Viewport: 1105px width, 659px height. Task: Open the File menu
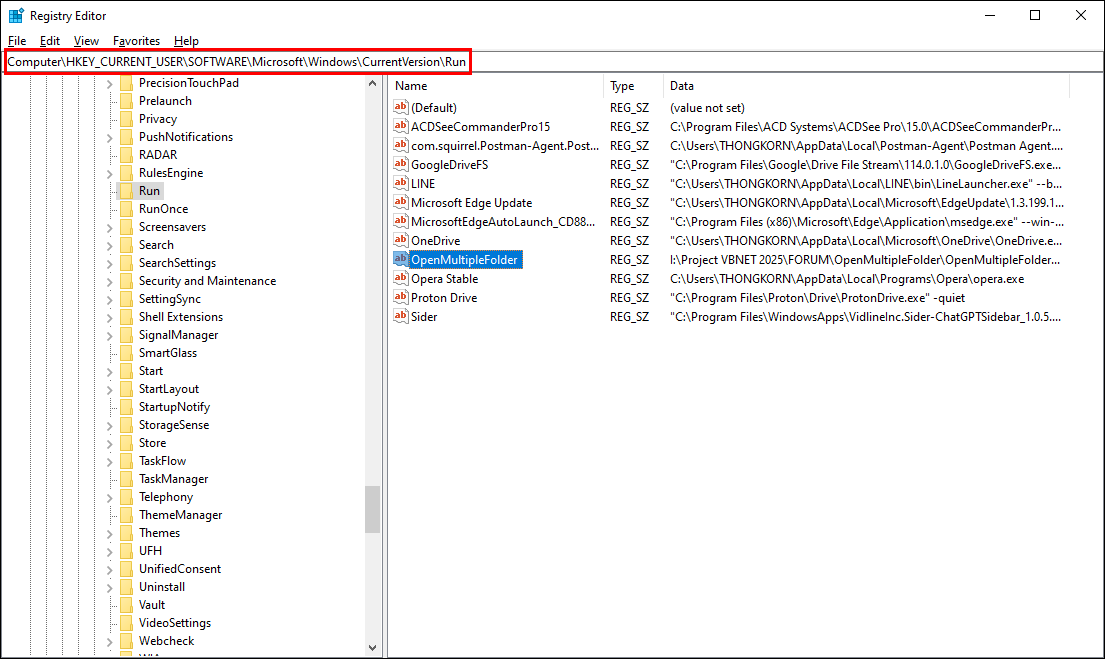click(x=17, y=41)
